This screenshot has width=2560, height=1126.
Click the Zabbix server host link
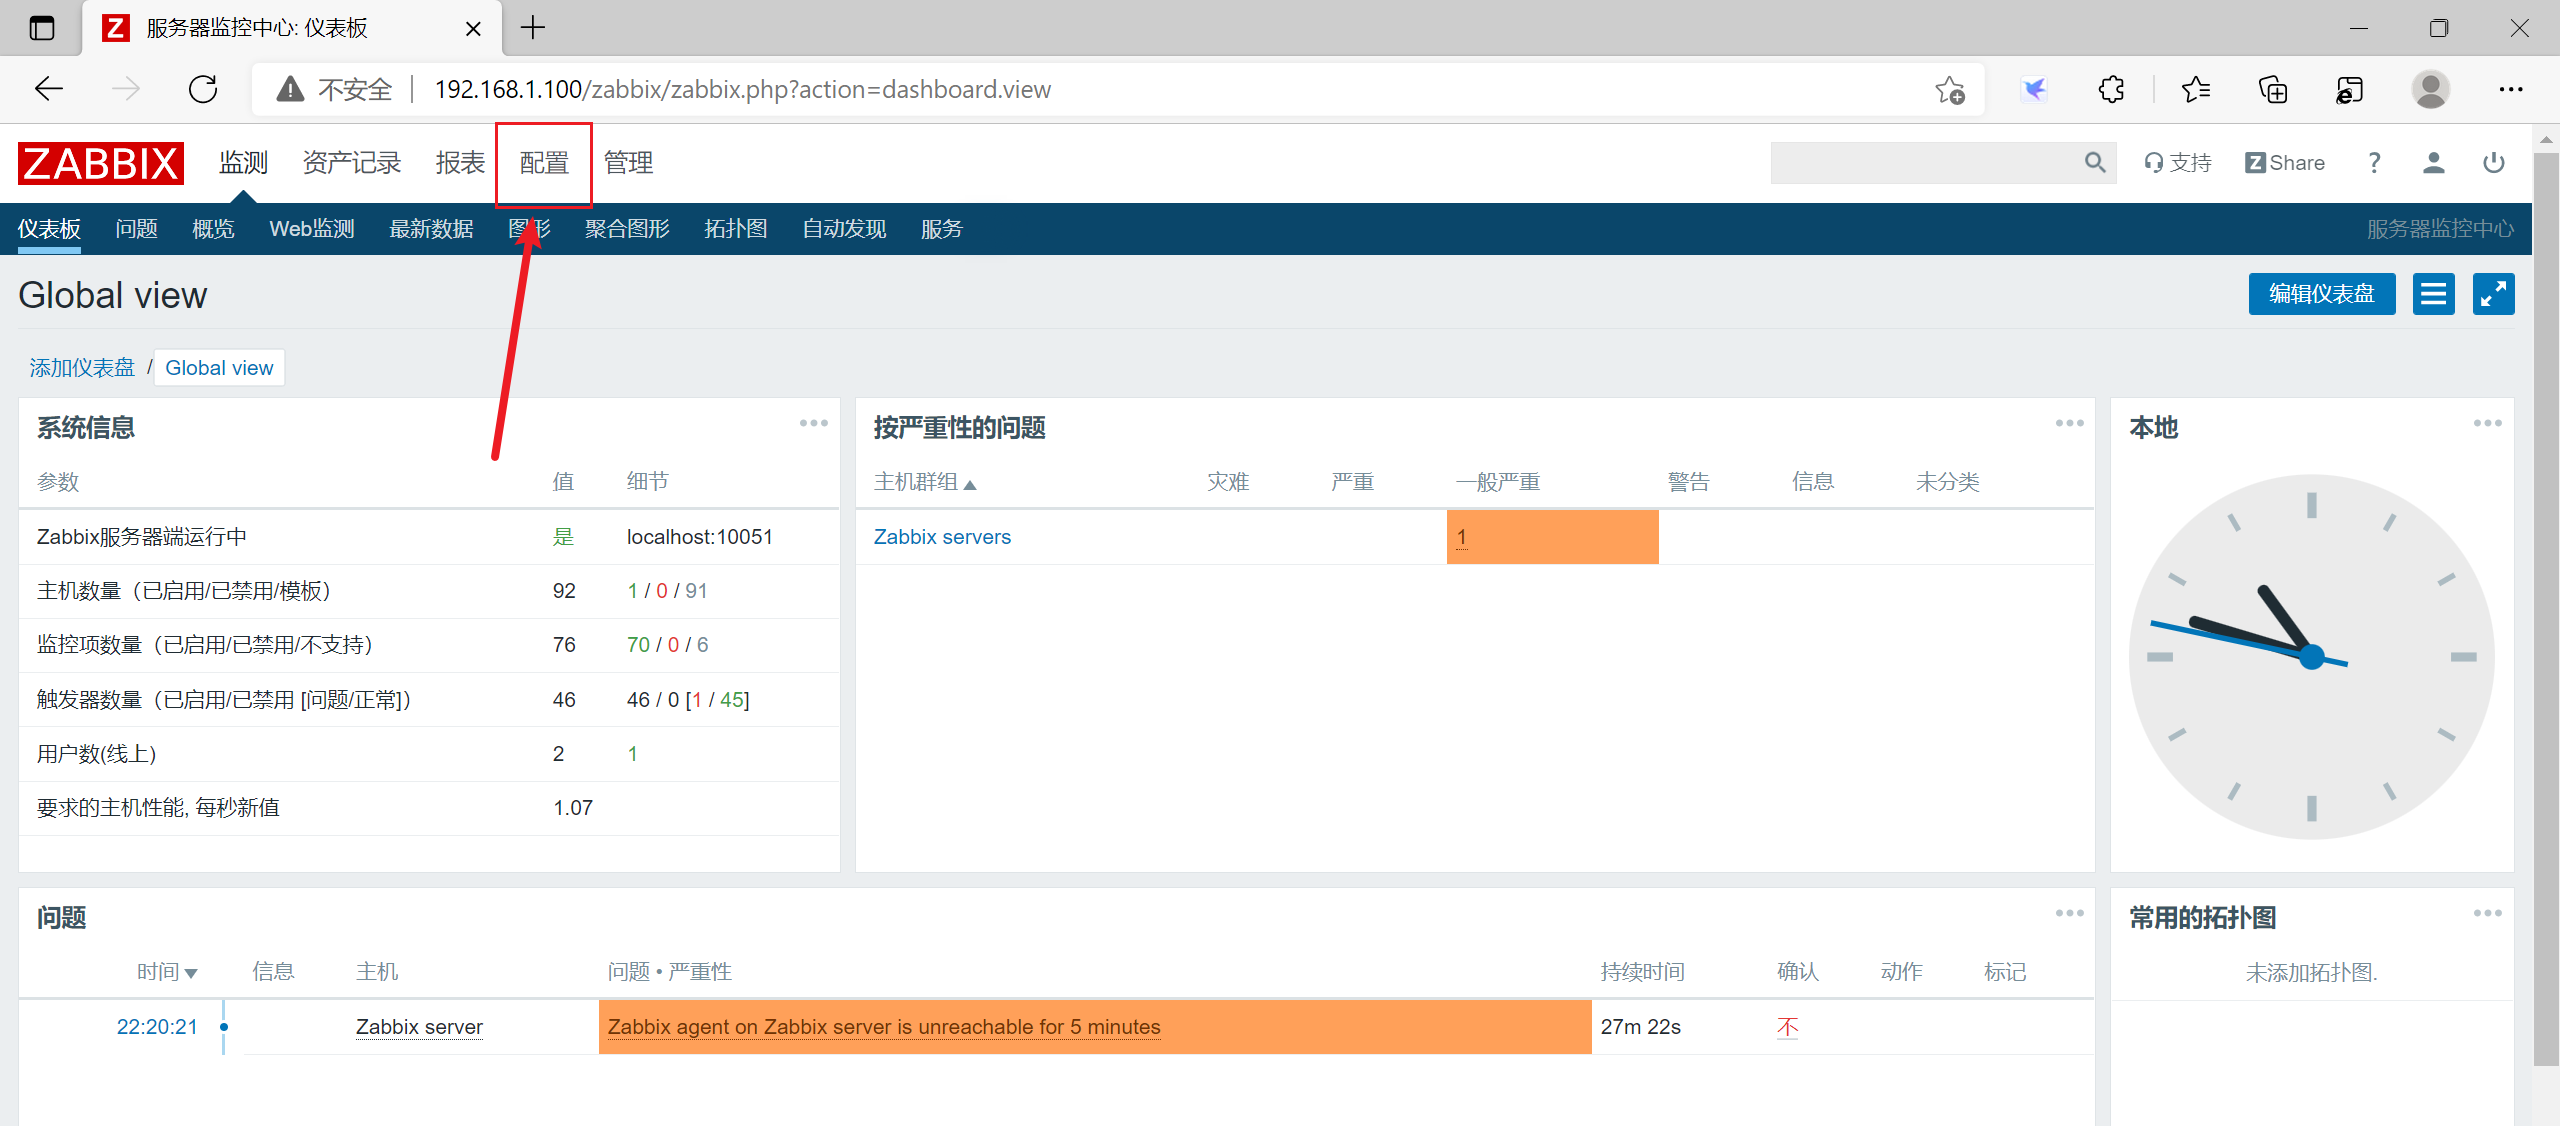(x=419, y=1027)
